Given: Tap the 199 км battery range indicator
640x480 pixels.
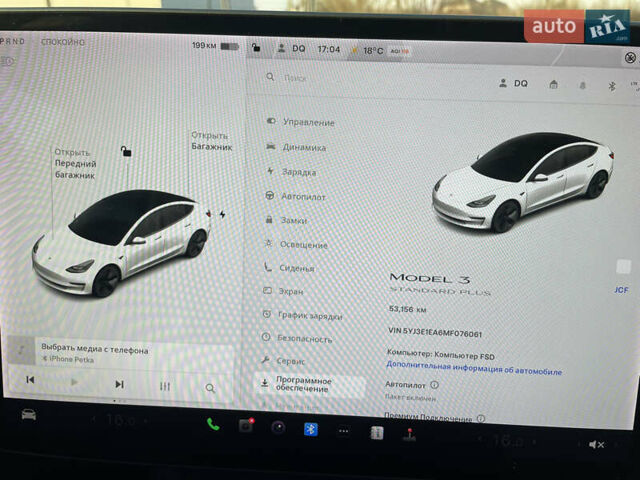Looking at the screenshot, I should pos(216,46).
